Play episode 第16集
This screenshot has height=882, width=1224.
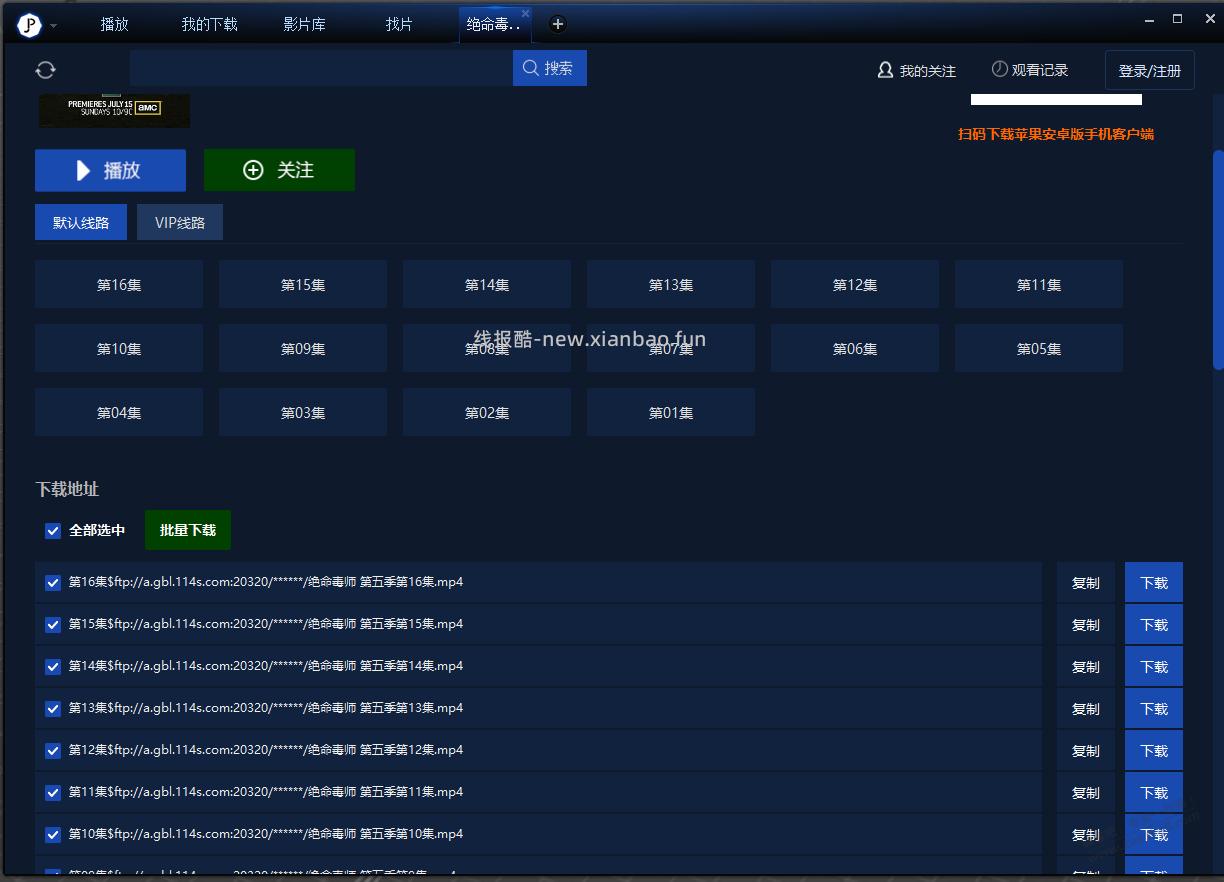tap(119, 284)
